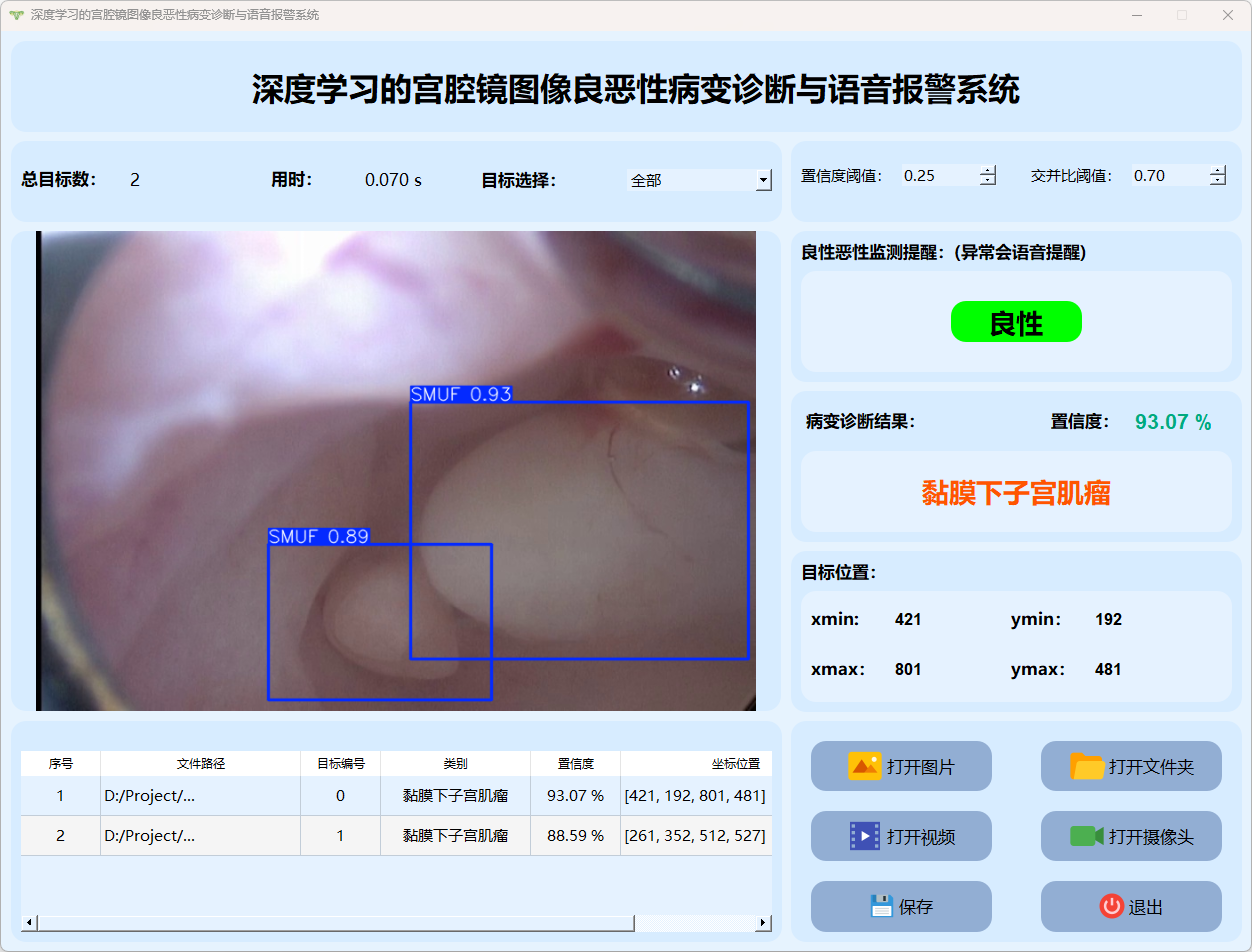Click file path cell in row 2

pyautogui.click(x=201, y=836)
